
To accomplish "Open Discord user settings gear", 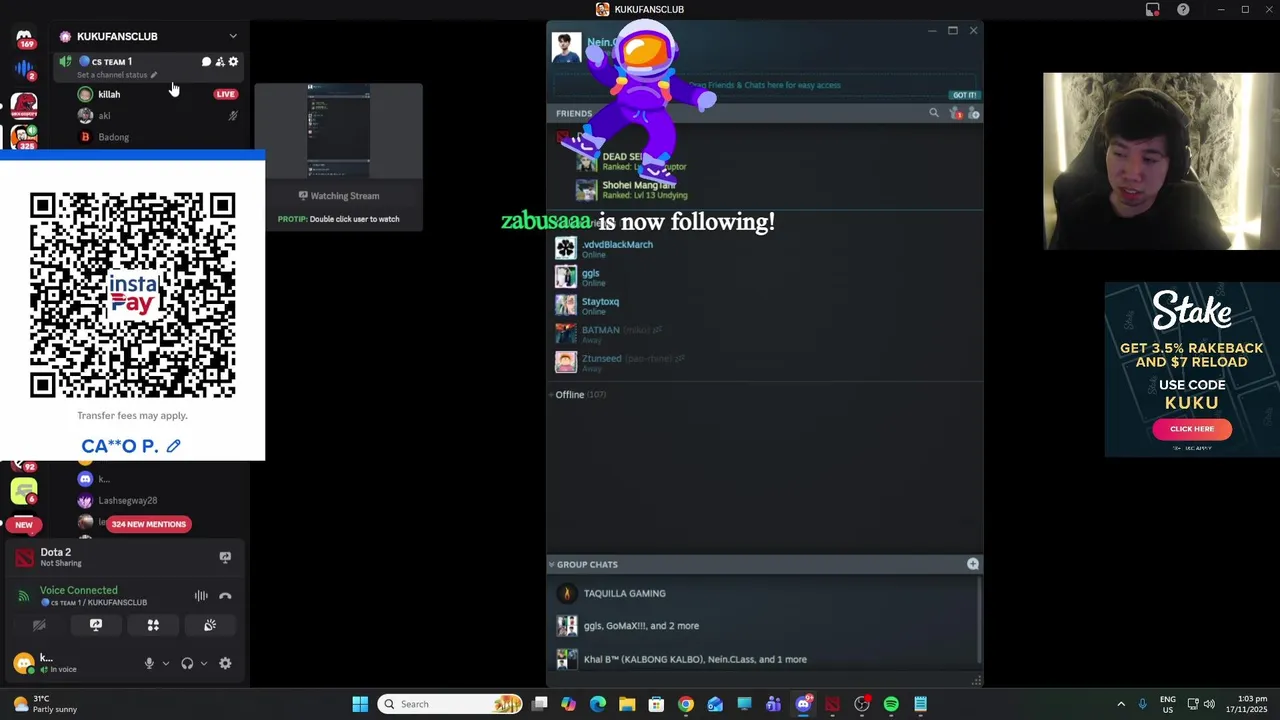I will pyautogui.click(x=225, y=663).
